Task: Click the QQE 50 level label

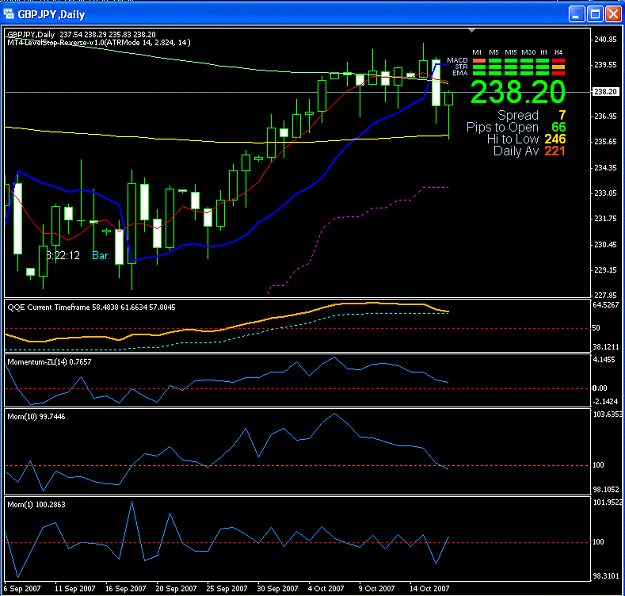Action: coord(596,328)
